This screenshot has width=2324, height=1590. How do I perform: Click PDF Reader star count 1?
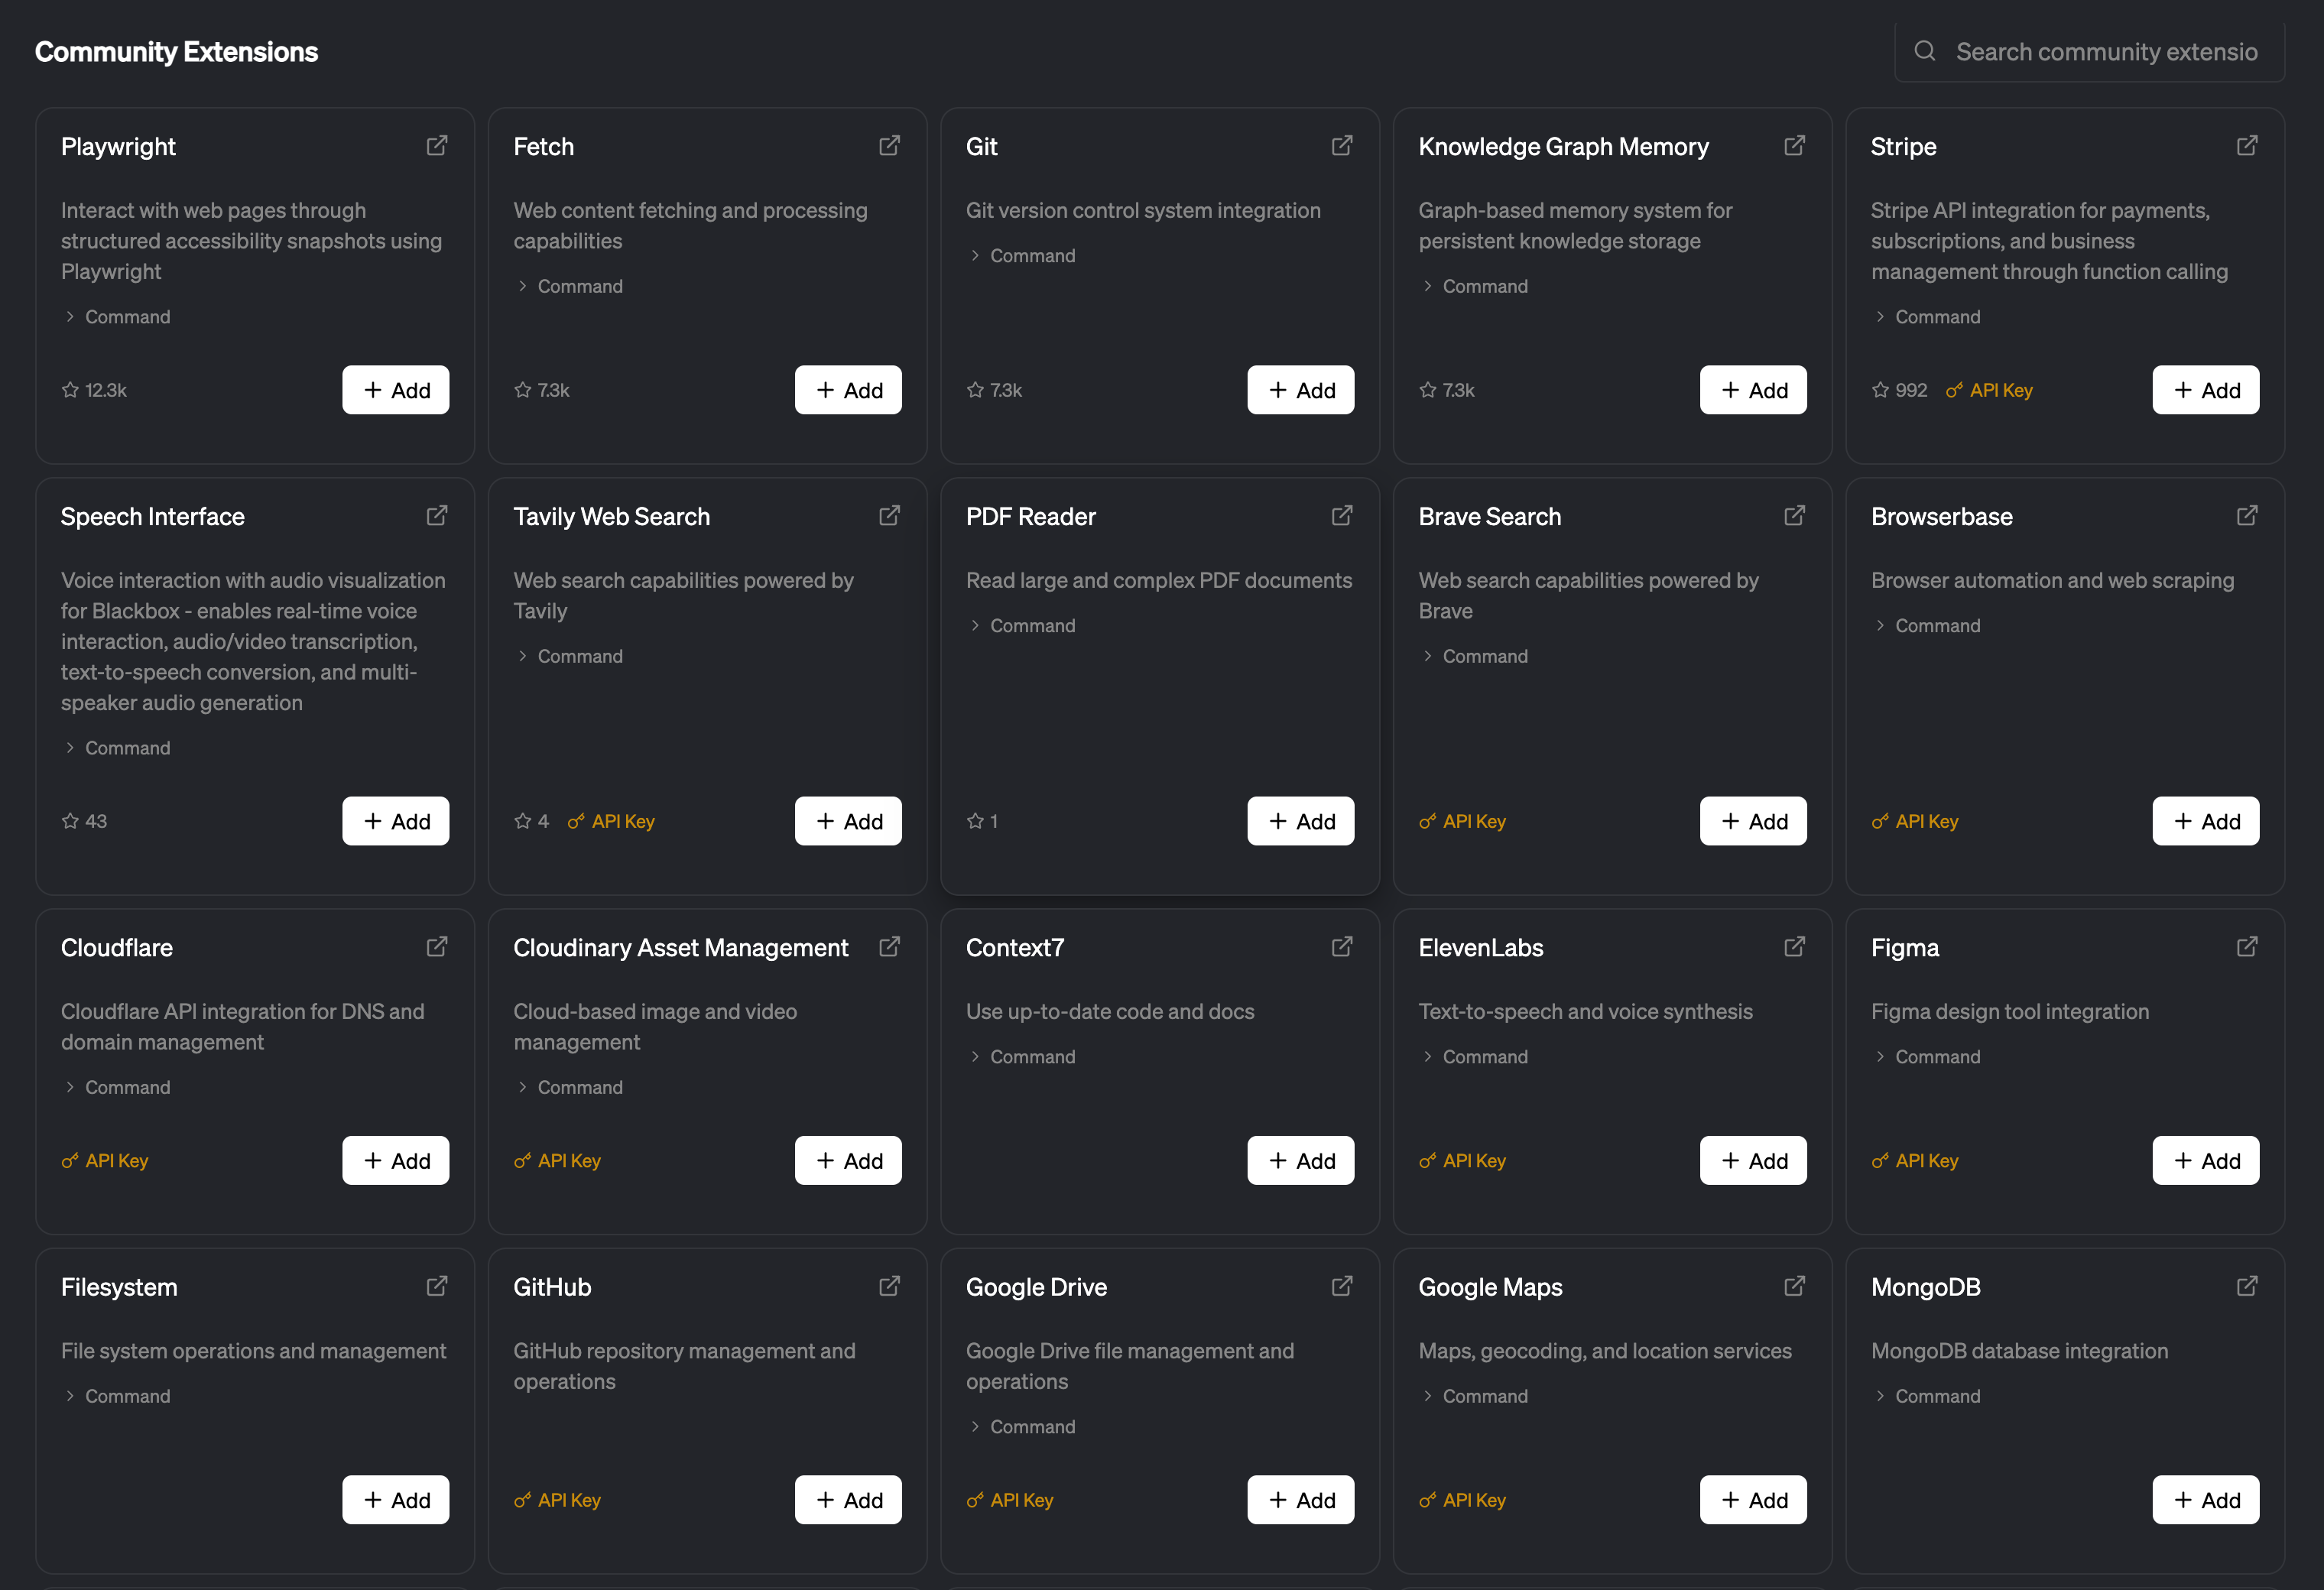pyautogui.click(x=982, y=821)
